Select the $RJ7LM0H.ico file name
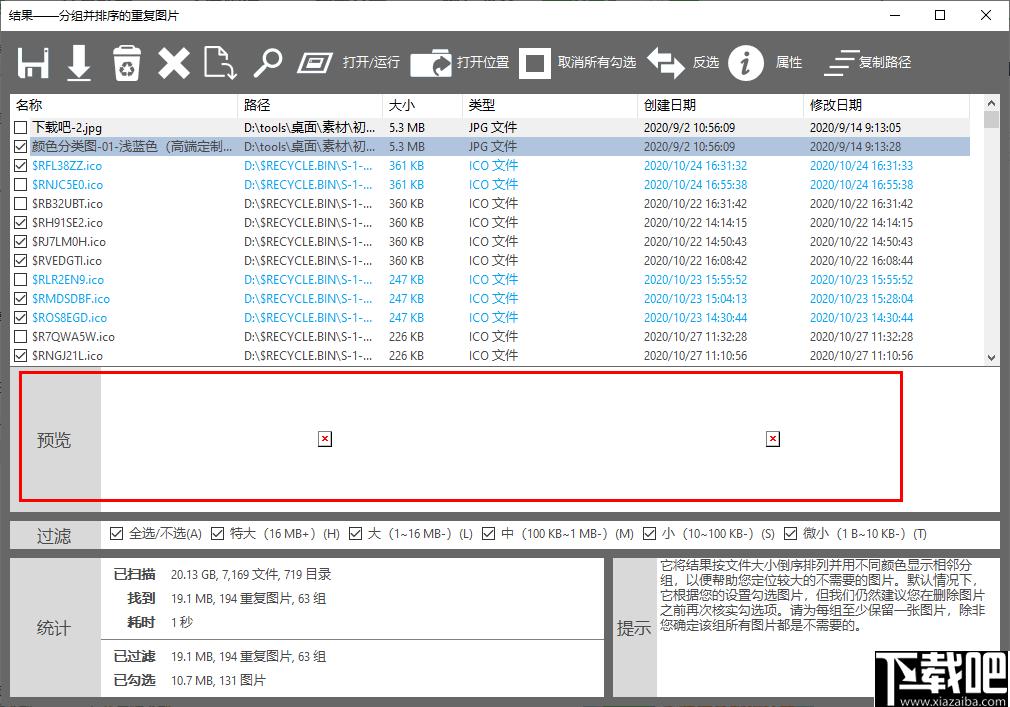 pos(69,241)
